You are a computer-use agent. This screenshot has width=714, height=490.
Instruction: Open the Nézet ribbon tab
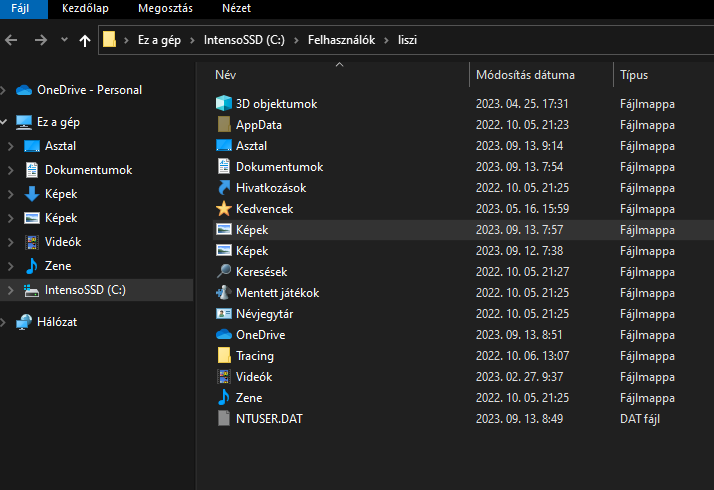click(236, 8)
